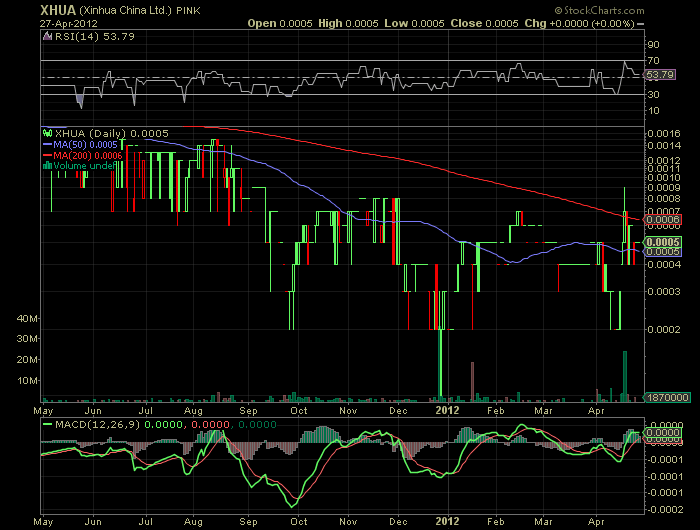Click the 2012 label under the MACD panel
This screenshot has height=530, width=700.
(x=447, y=521)
